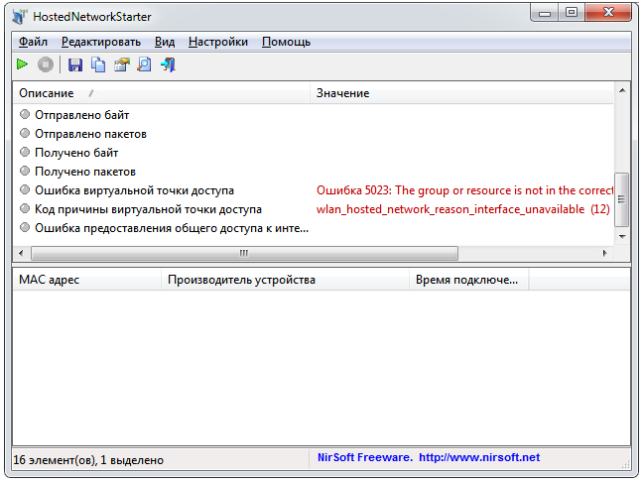Open the Помощь menu
The image size is (643, 481).
(286, 42)
